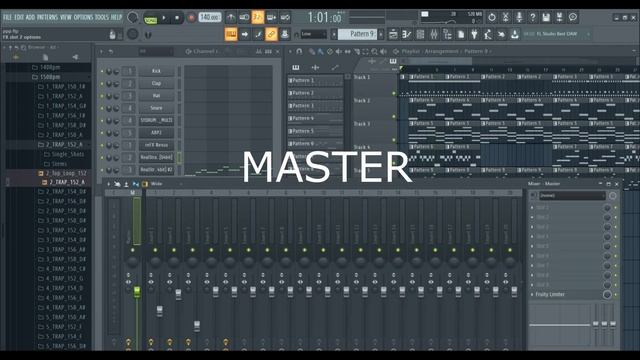Screen dimensions: 640x360
Task: Select the Kick channel button
Action: pyautogui.click(x=156, y=71)
